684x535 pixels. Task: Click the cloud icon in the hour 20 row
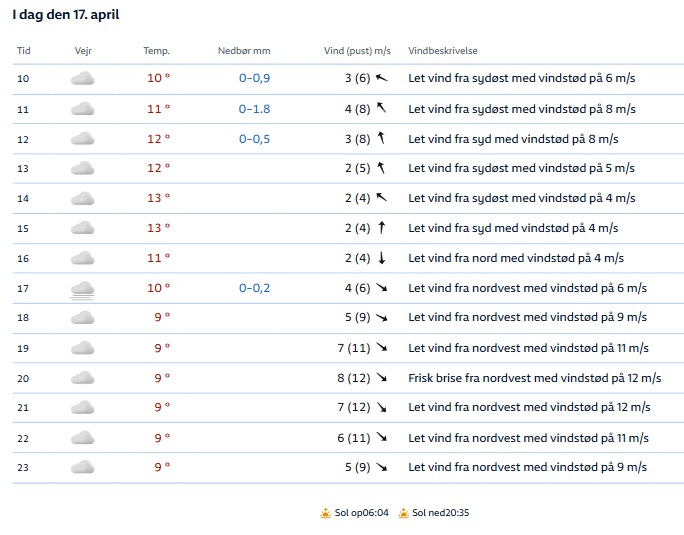83,378
